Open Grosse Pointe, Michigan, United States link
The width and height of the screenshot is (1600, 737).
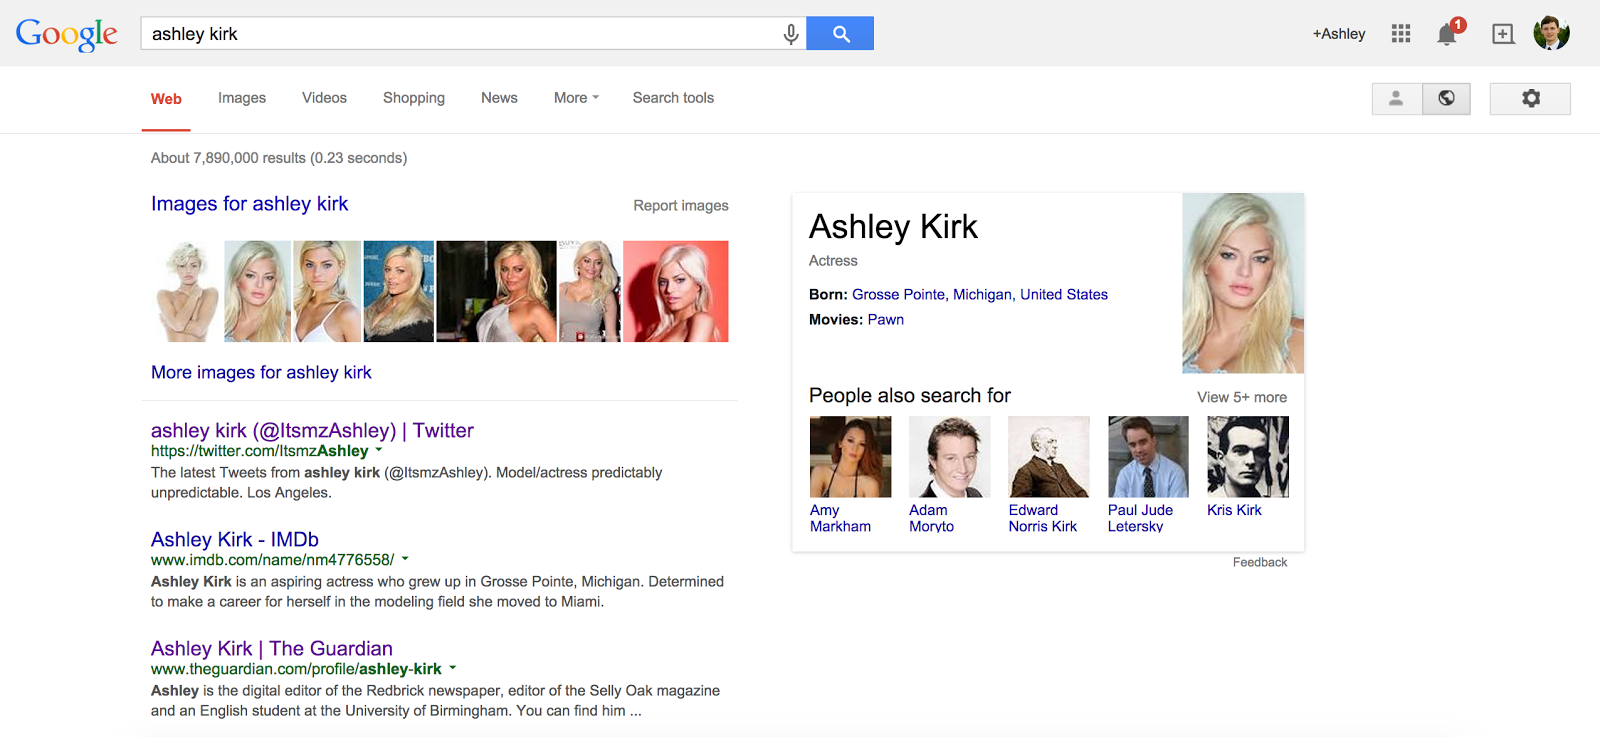pyautogui.click(x=980, y=295)
